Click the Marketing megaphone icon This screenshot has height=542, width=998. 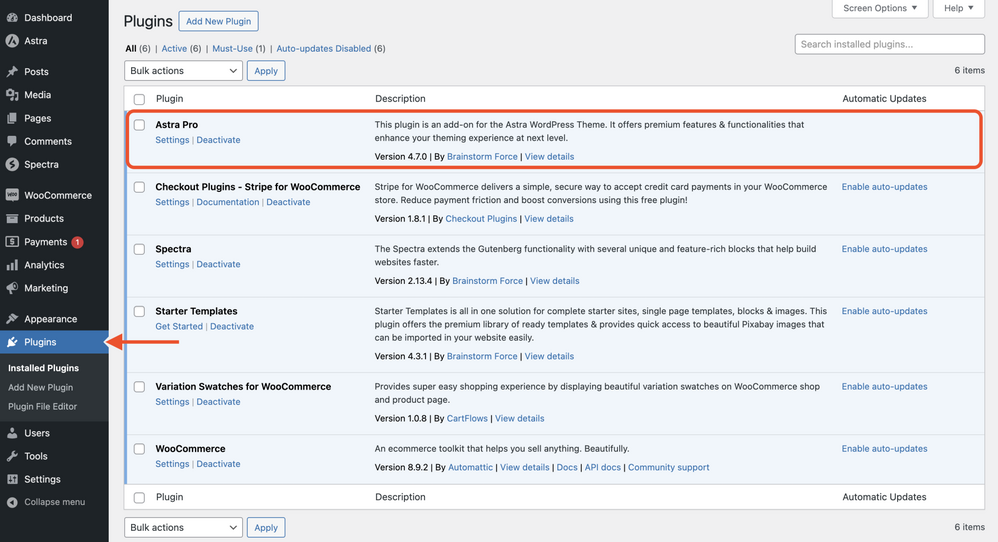click(x=12, y=288)
